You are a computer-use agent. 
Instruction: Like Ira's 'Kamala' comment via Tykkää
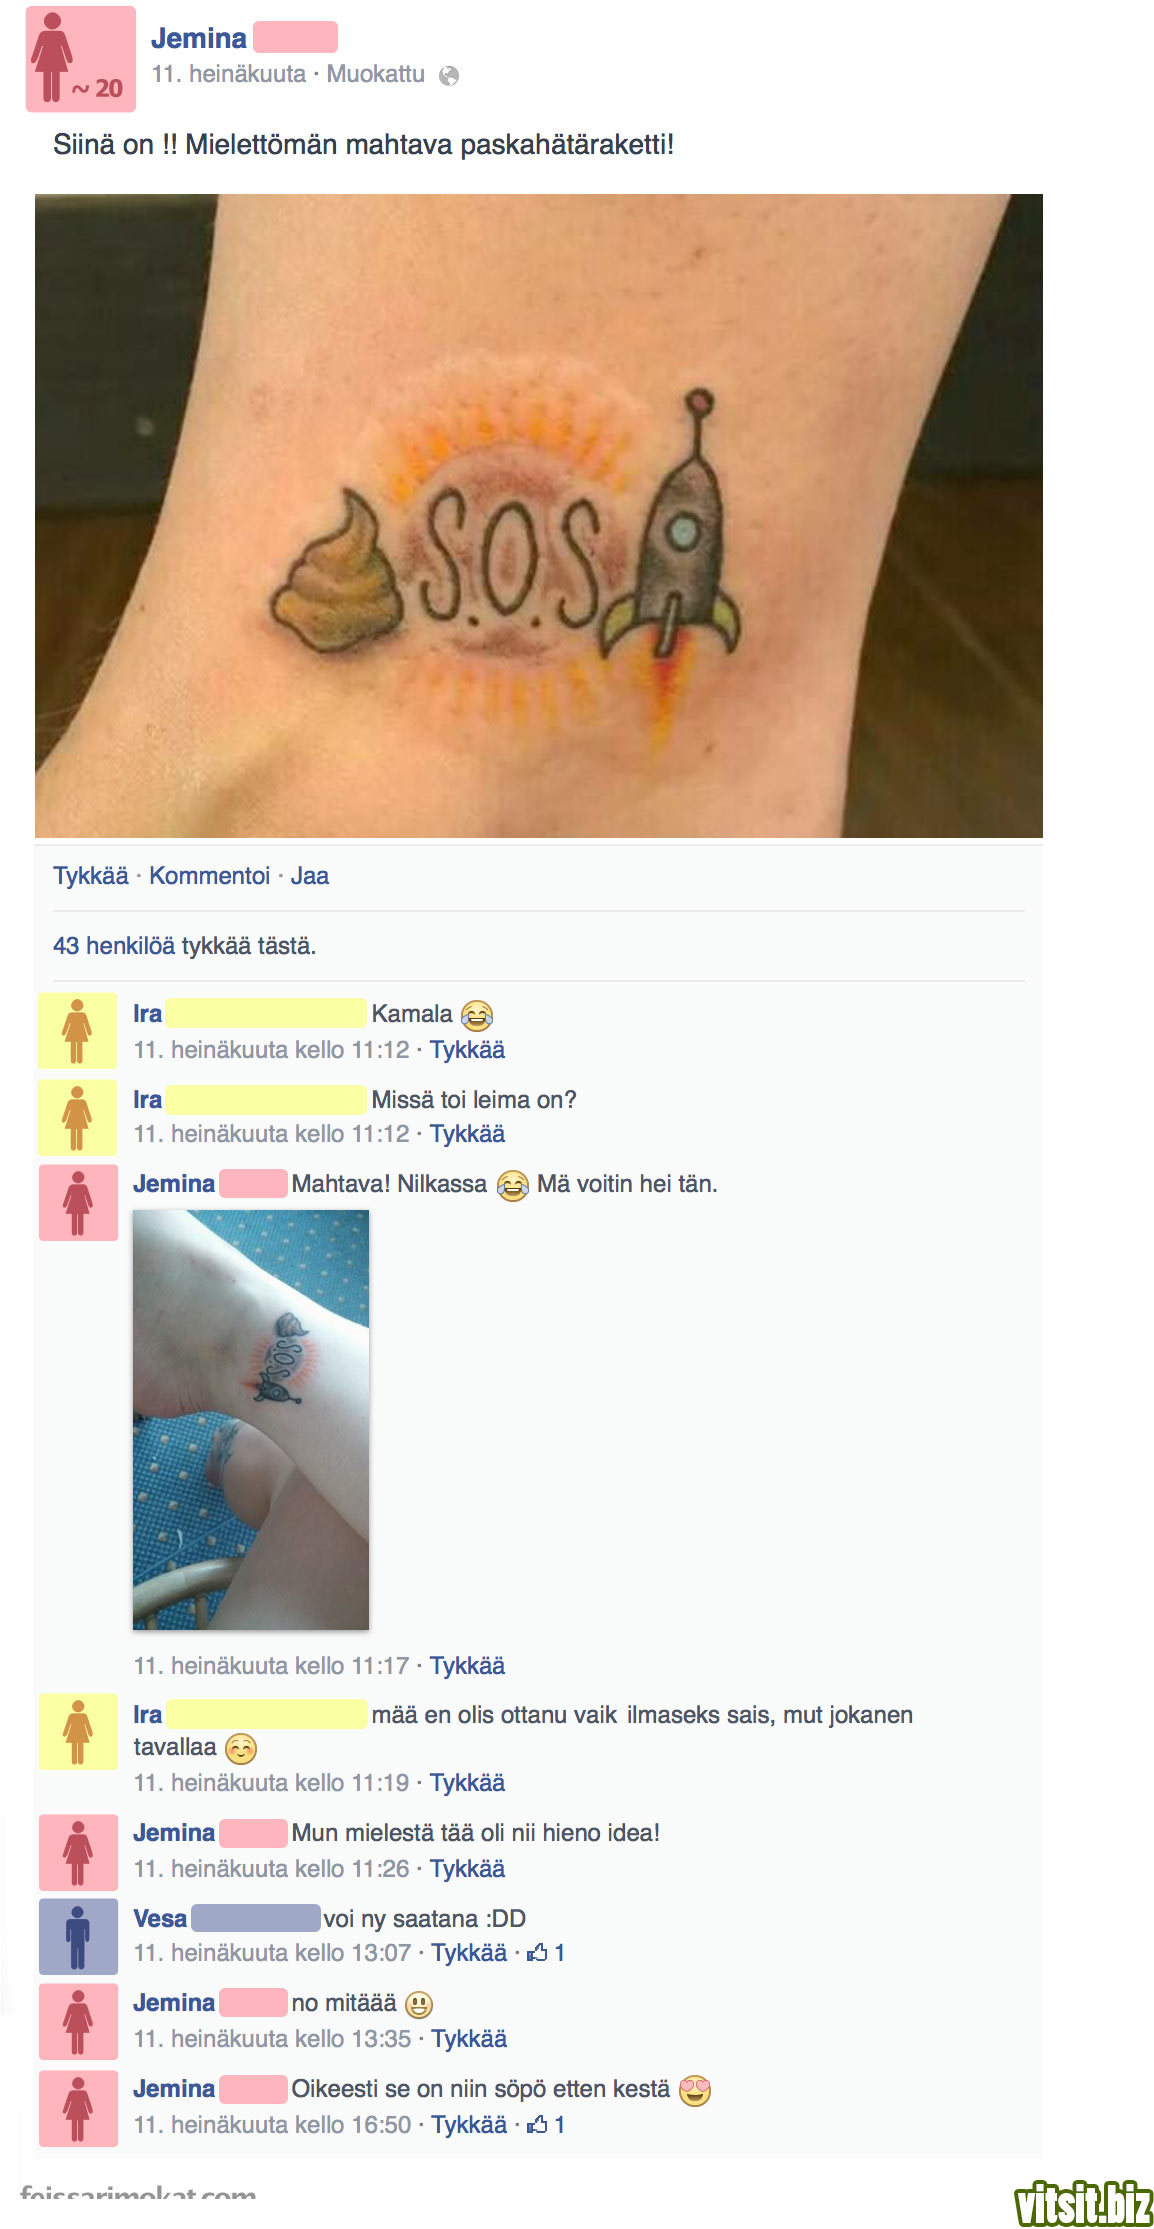click(467, 1050)
